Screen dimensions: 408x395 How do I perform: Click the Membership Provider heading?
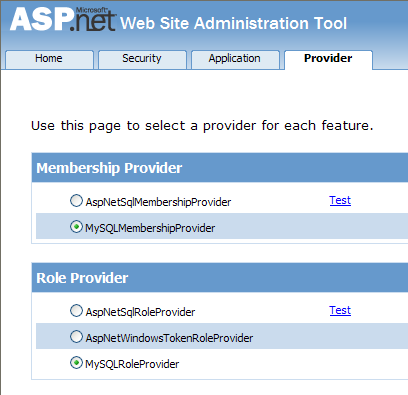pos(109,168)
